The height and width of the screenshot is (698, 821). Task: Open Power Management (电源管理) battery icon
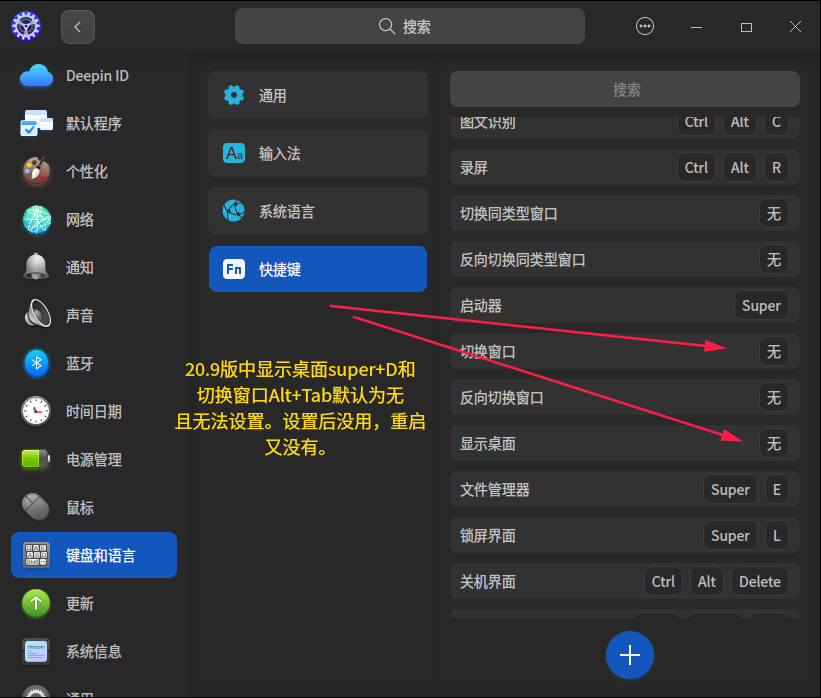(x=35, y=459)
